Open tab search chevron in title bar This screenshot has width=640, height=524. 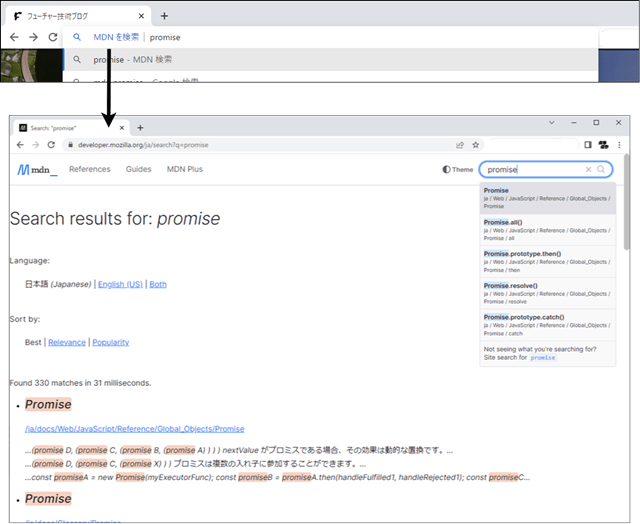[551, 122]
